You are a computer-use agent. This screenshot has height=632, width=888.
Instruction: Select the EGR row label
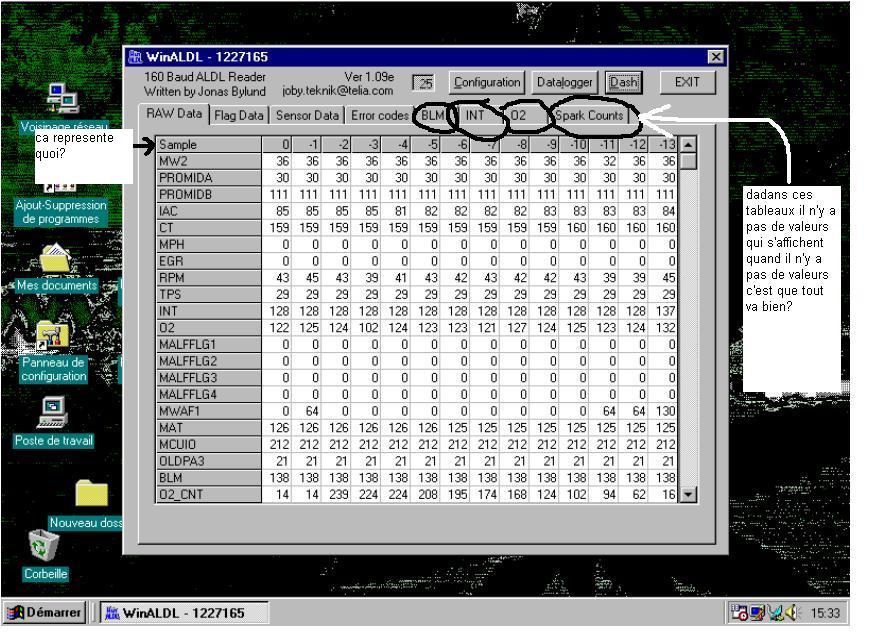click(x=208, y=261)
